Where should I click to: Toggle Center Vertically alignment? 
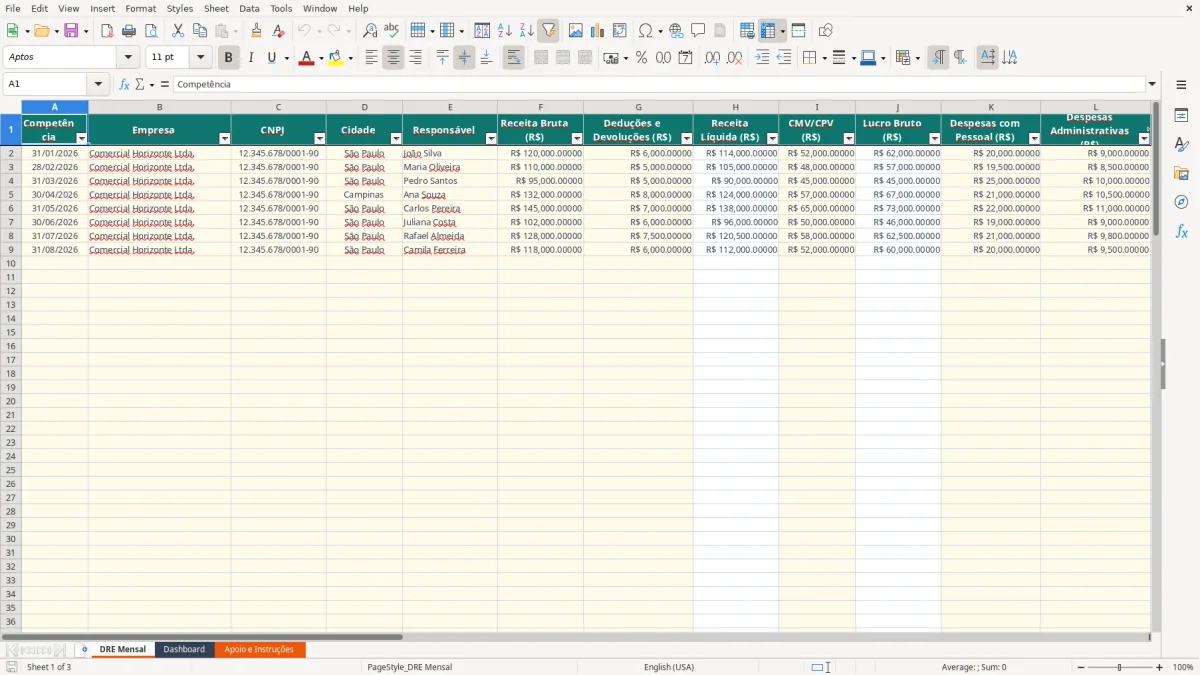pos(464,58)
